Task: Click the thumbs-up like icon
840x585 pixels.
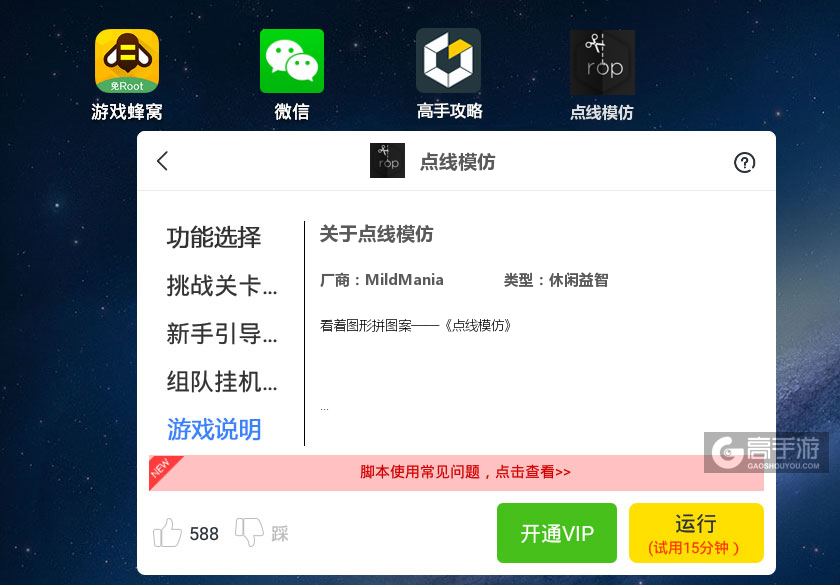Action: 167,532
